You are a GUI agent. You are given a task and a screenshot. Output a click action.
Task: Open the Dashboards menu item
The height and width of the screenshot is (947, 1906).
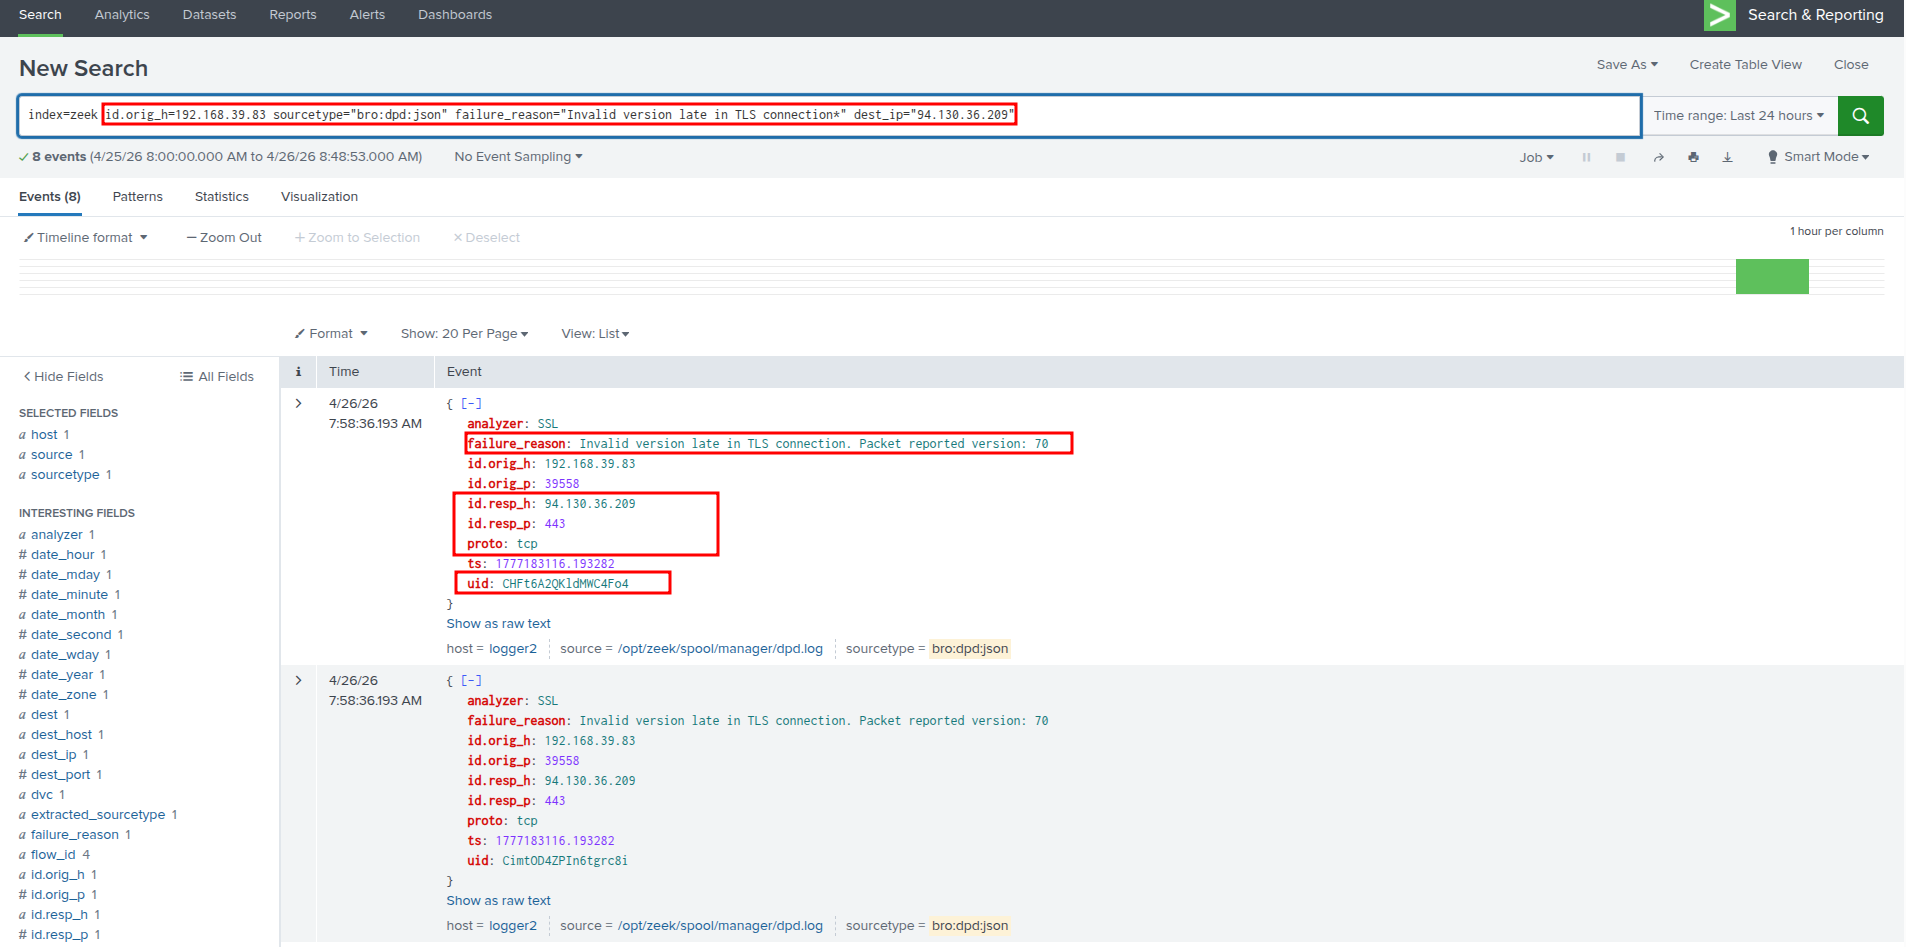(x=455, y=15)
